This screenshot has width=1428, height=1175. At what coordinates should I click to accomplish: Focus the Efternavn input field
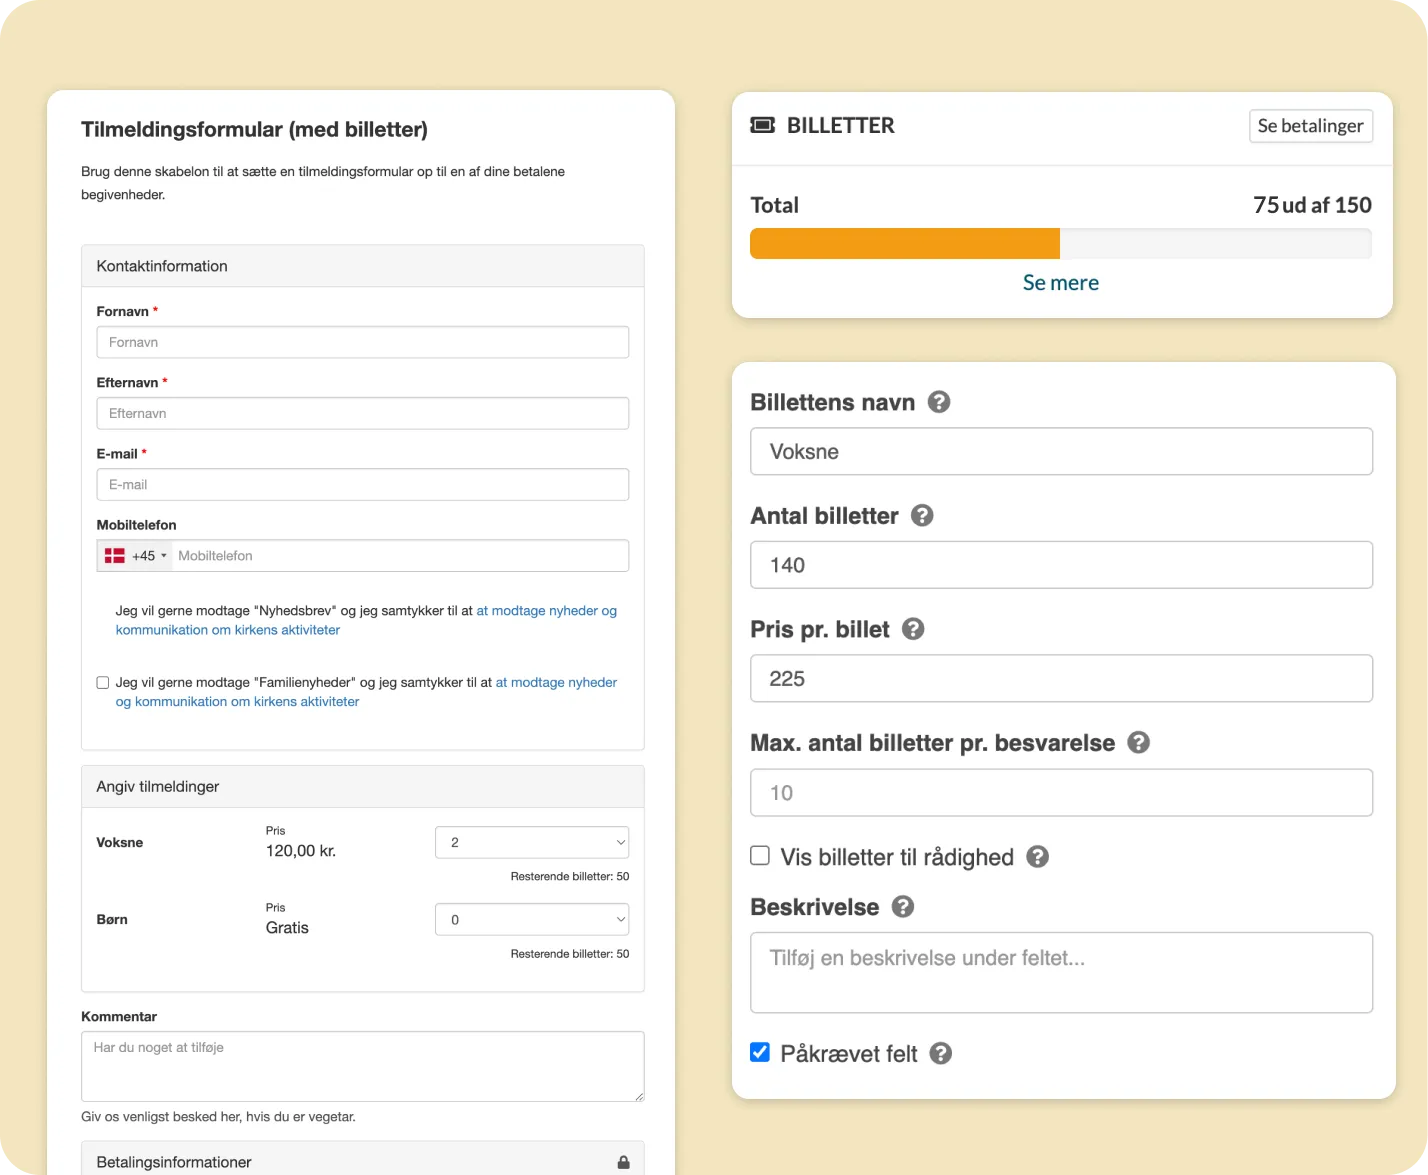[x=363, y=413]
